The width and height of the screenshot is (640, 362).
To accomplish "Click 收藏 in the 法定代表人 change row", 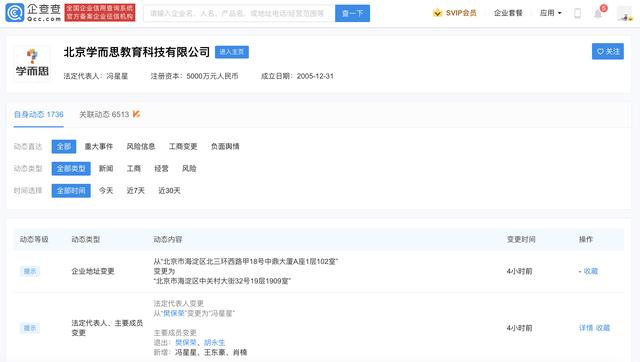I will tap(603, 328).
